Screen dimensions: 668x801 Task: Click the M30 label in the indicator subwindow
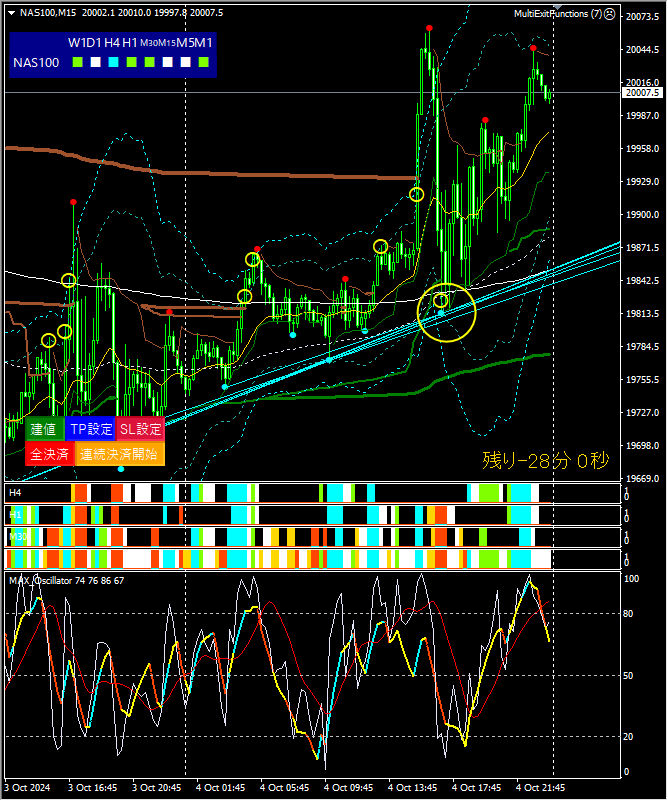(x=18, y=537)
